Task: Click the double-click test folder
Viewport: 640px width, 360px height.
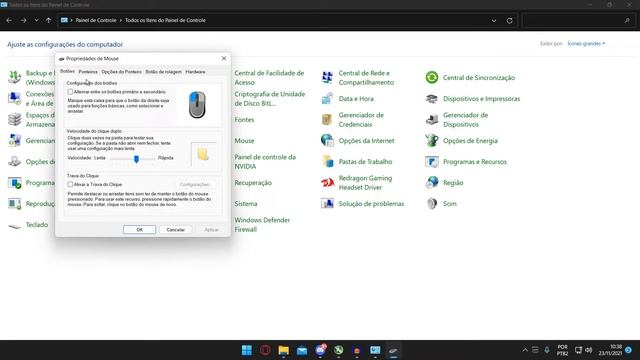Action: [x=203, y=154]
